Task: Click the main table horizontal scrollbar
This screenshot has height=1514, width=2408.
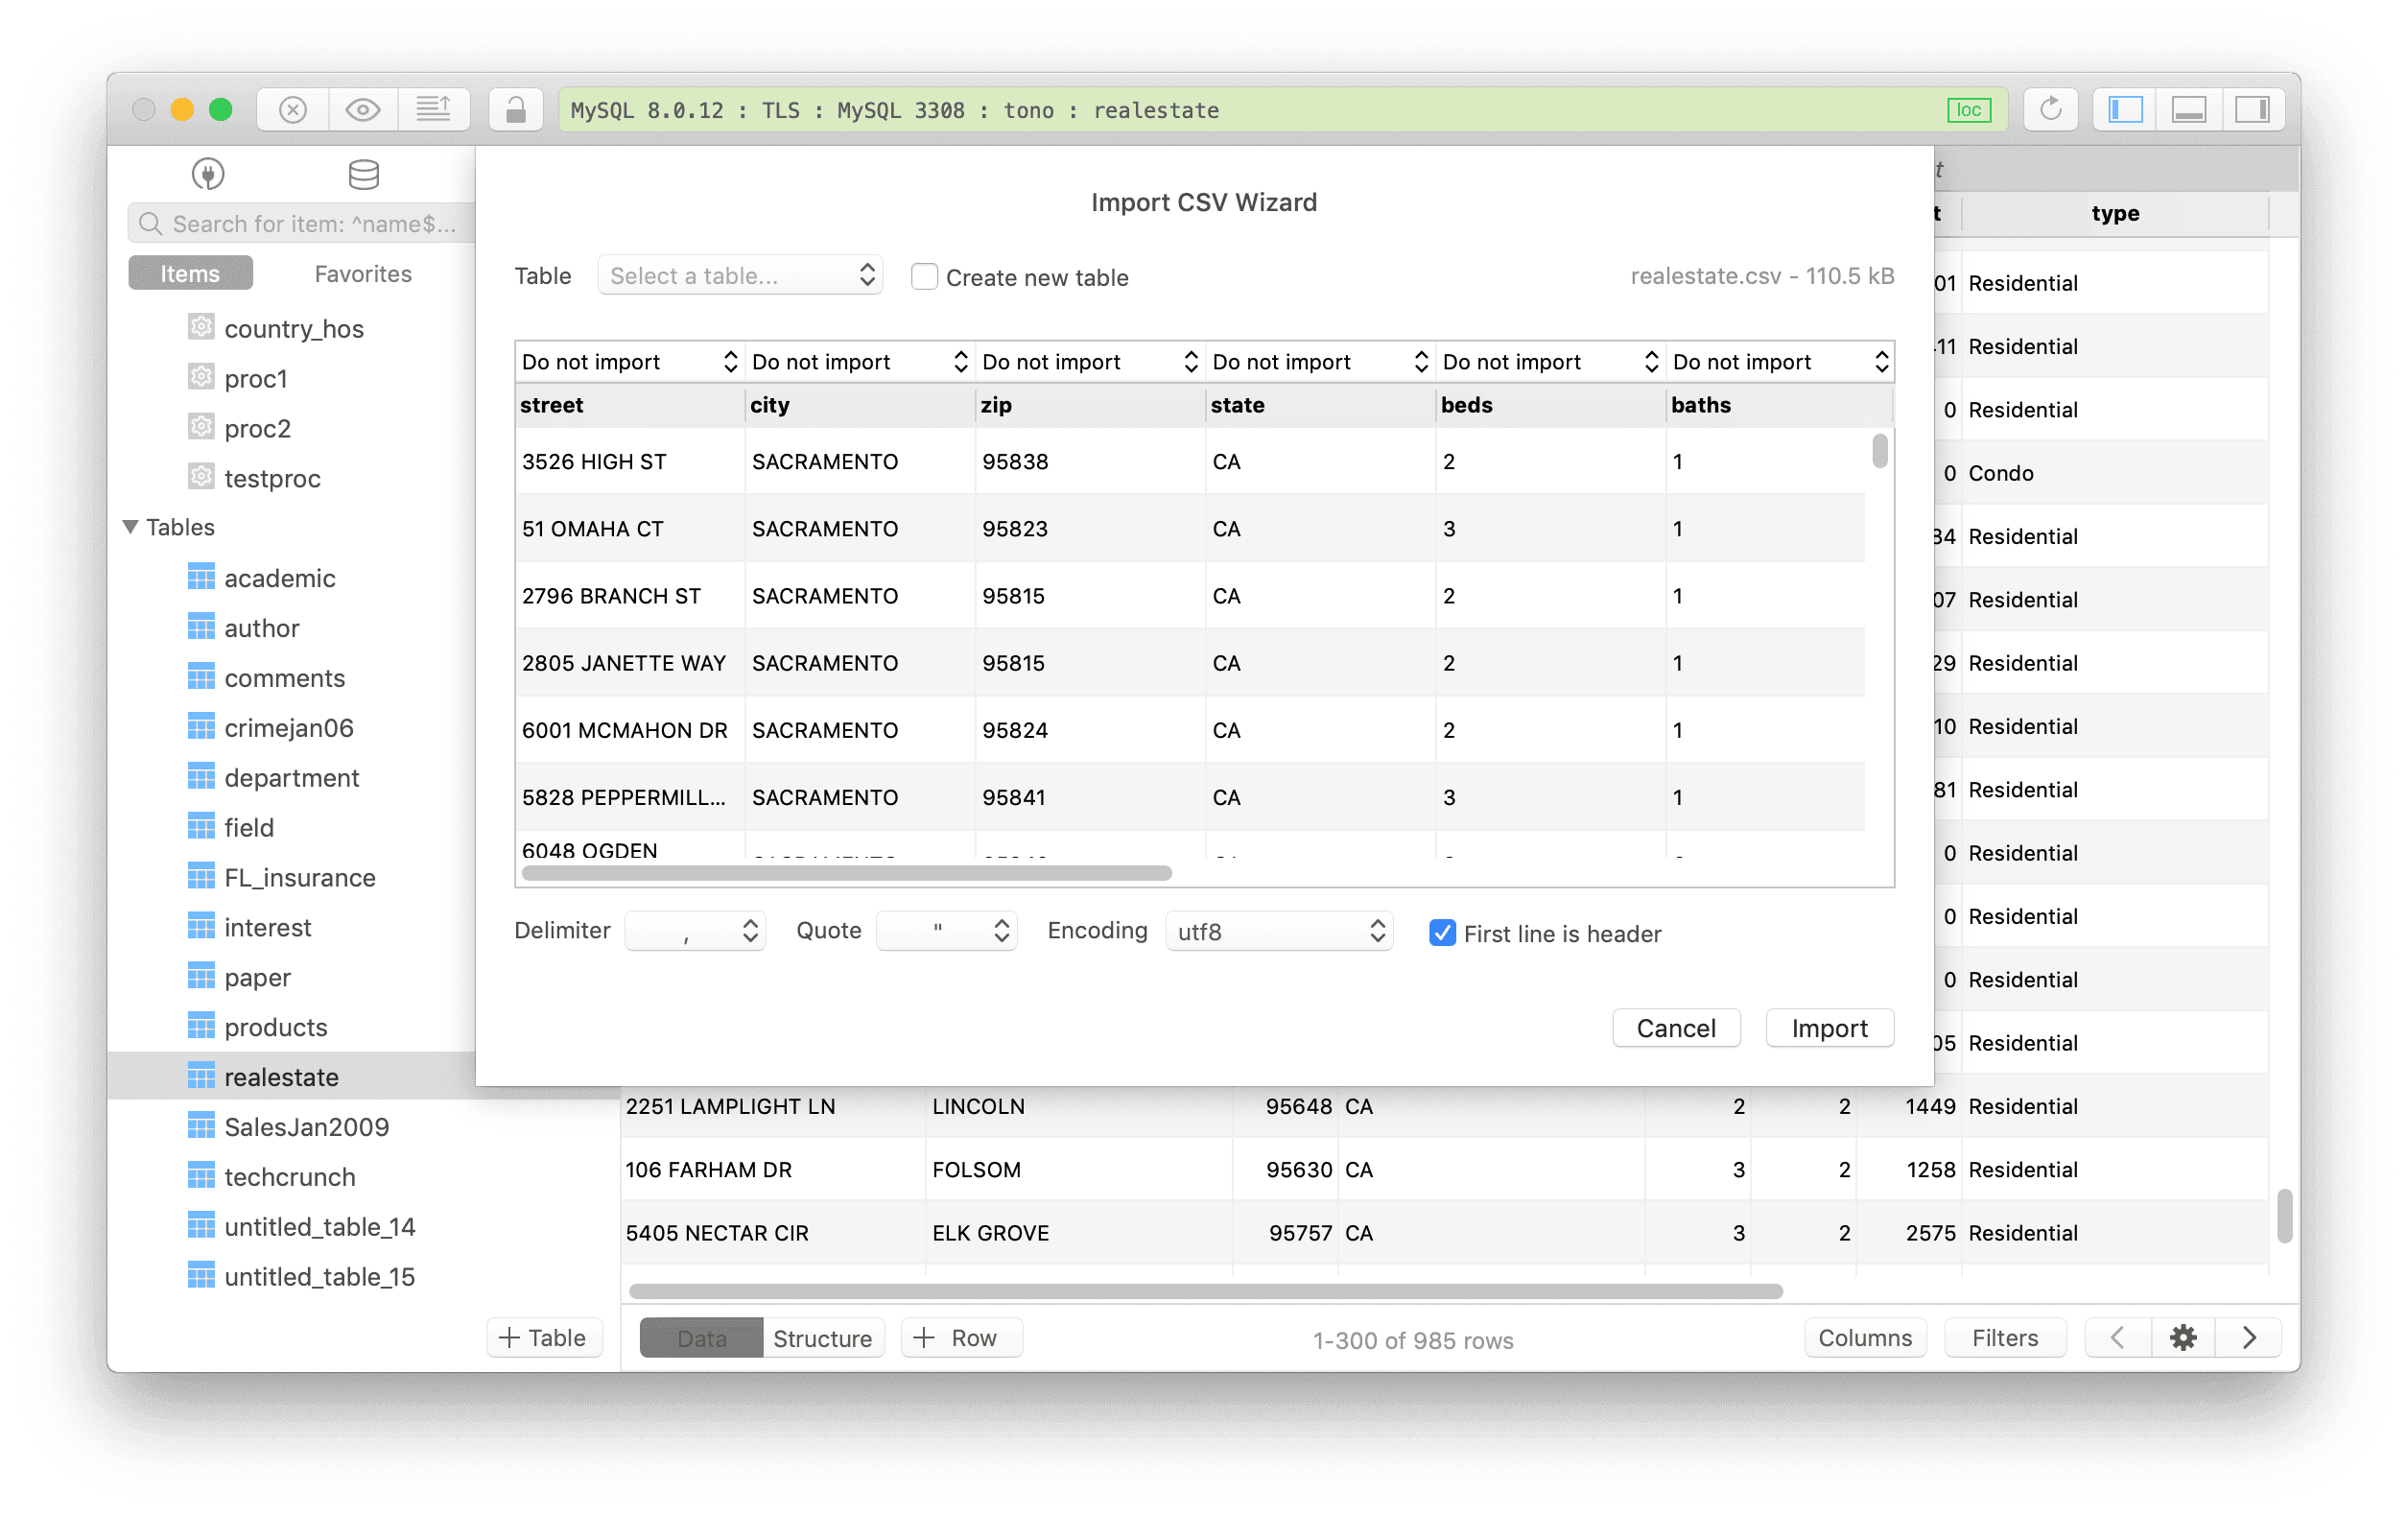Action: coord(1205,1291)
